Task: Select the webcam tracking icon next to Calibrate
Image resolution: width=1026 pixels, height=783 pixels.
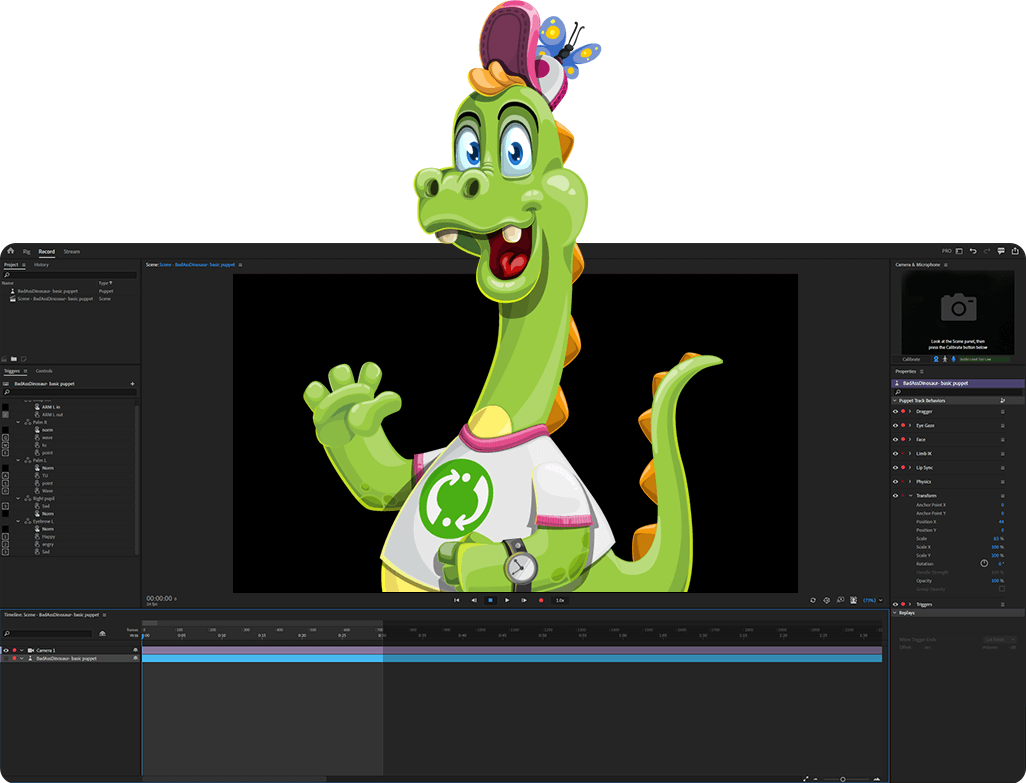Action: [936, 359]
